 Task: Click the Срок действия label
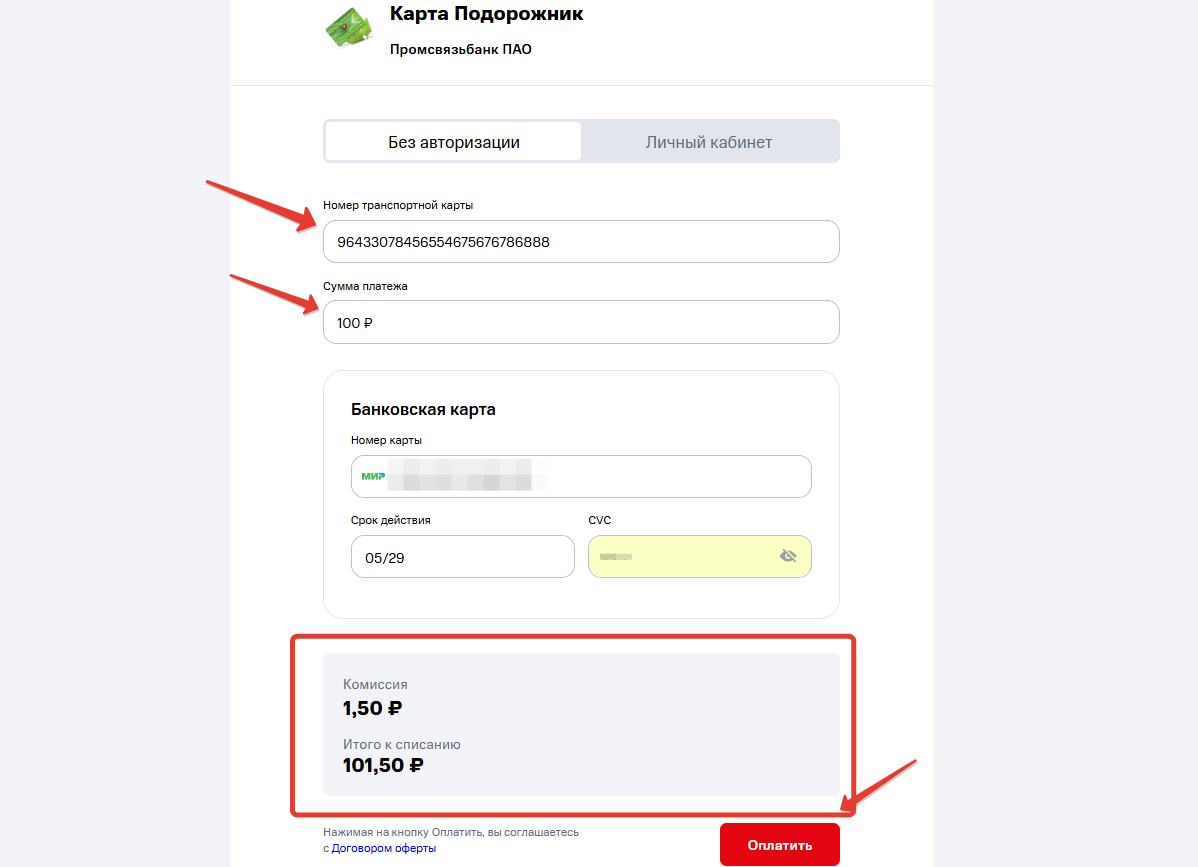(391, 520)
